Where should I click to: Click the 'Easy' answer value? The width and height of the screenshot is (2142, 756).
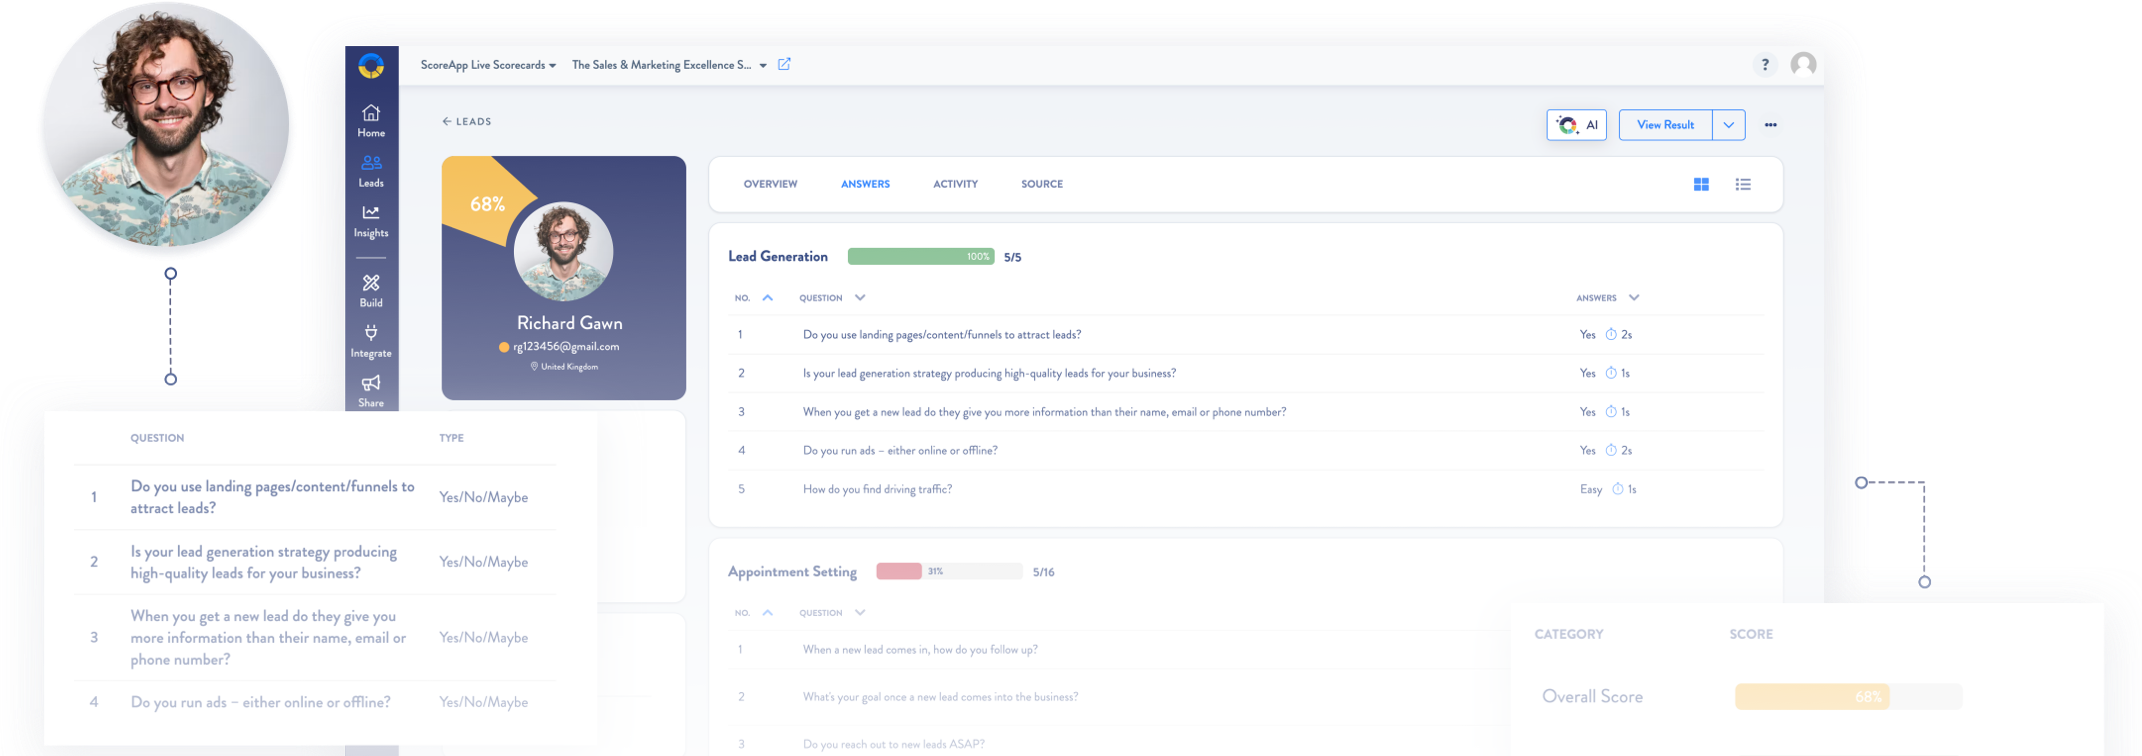click(x=1591, y=490)
